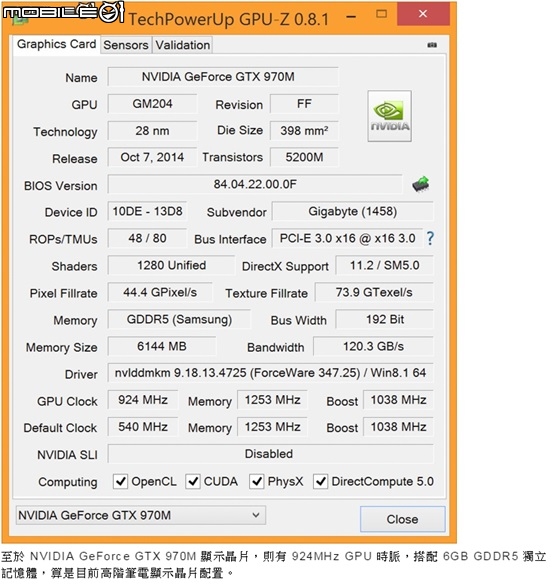
Task: Maximize the GPU-Z window
Action: 381,14
